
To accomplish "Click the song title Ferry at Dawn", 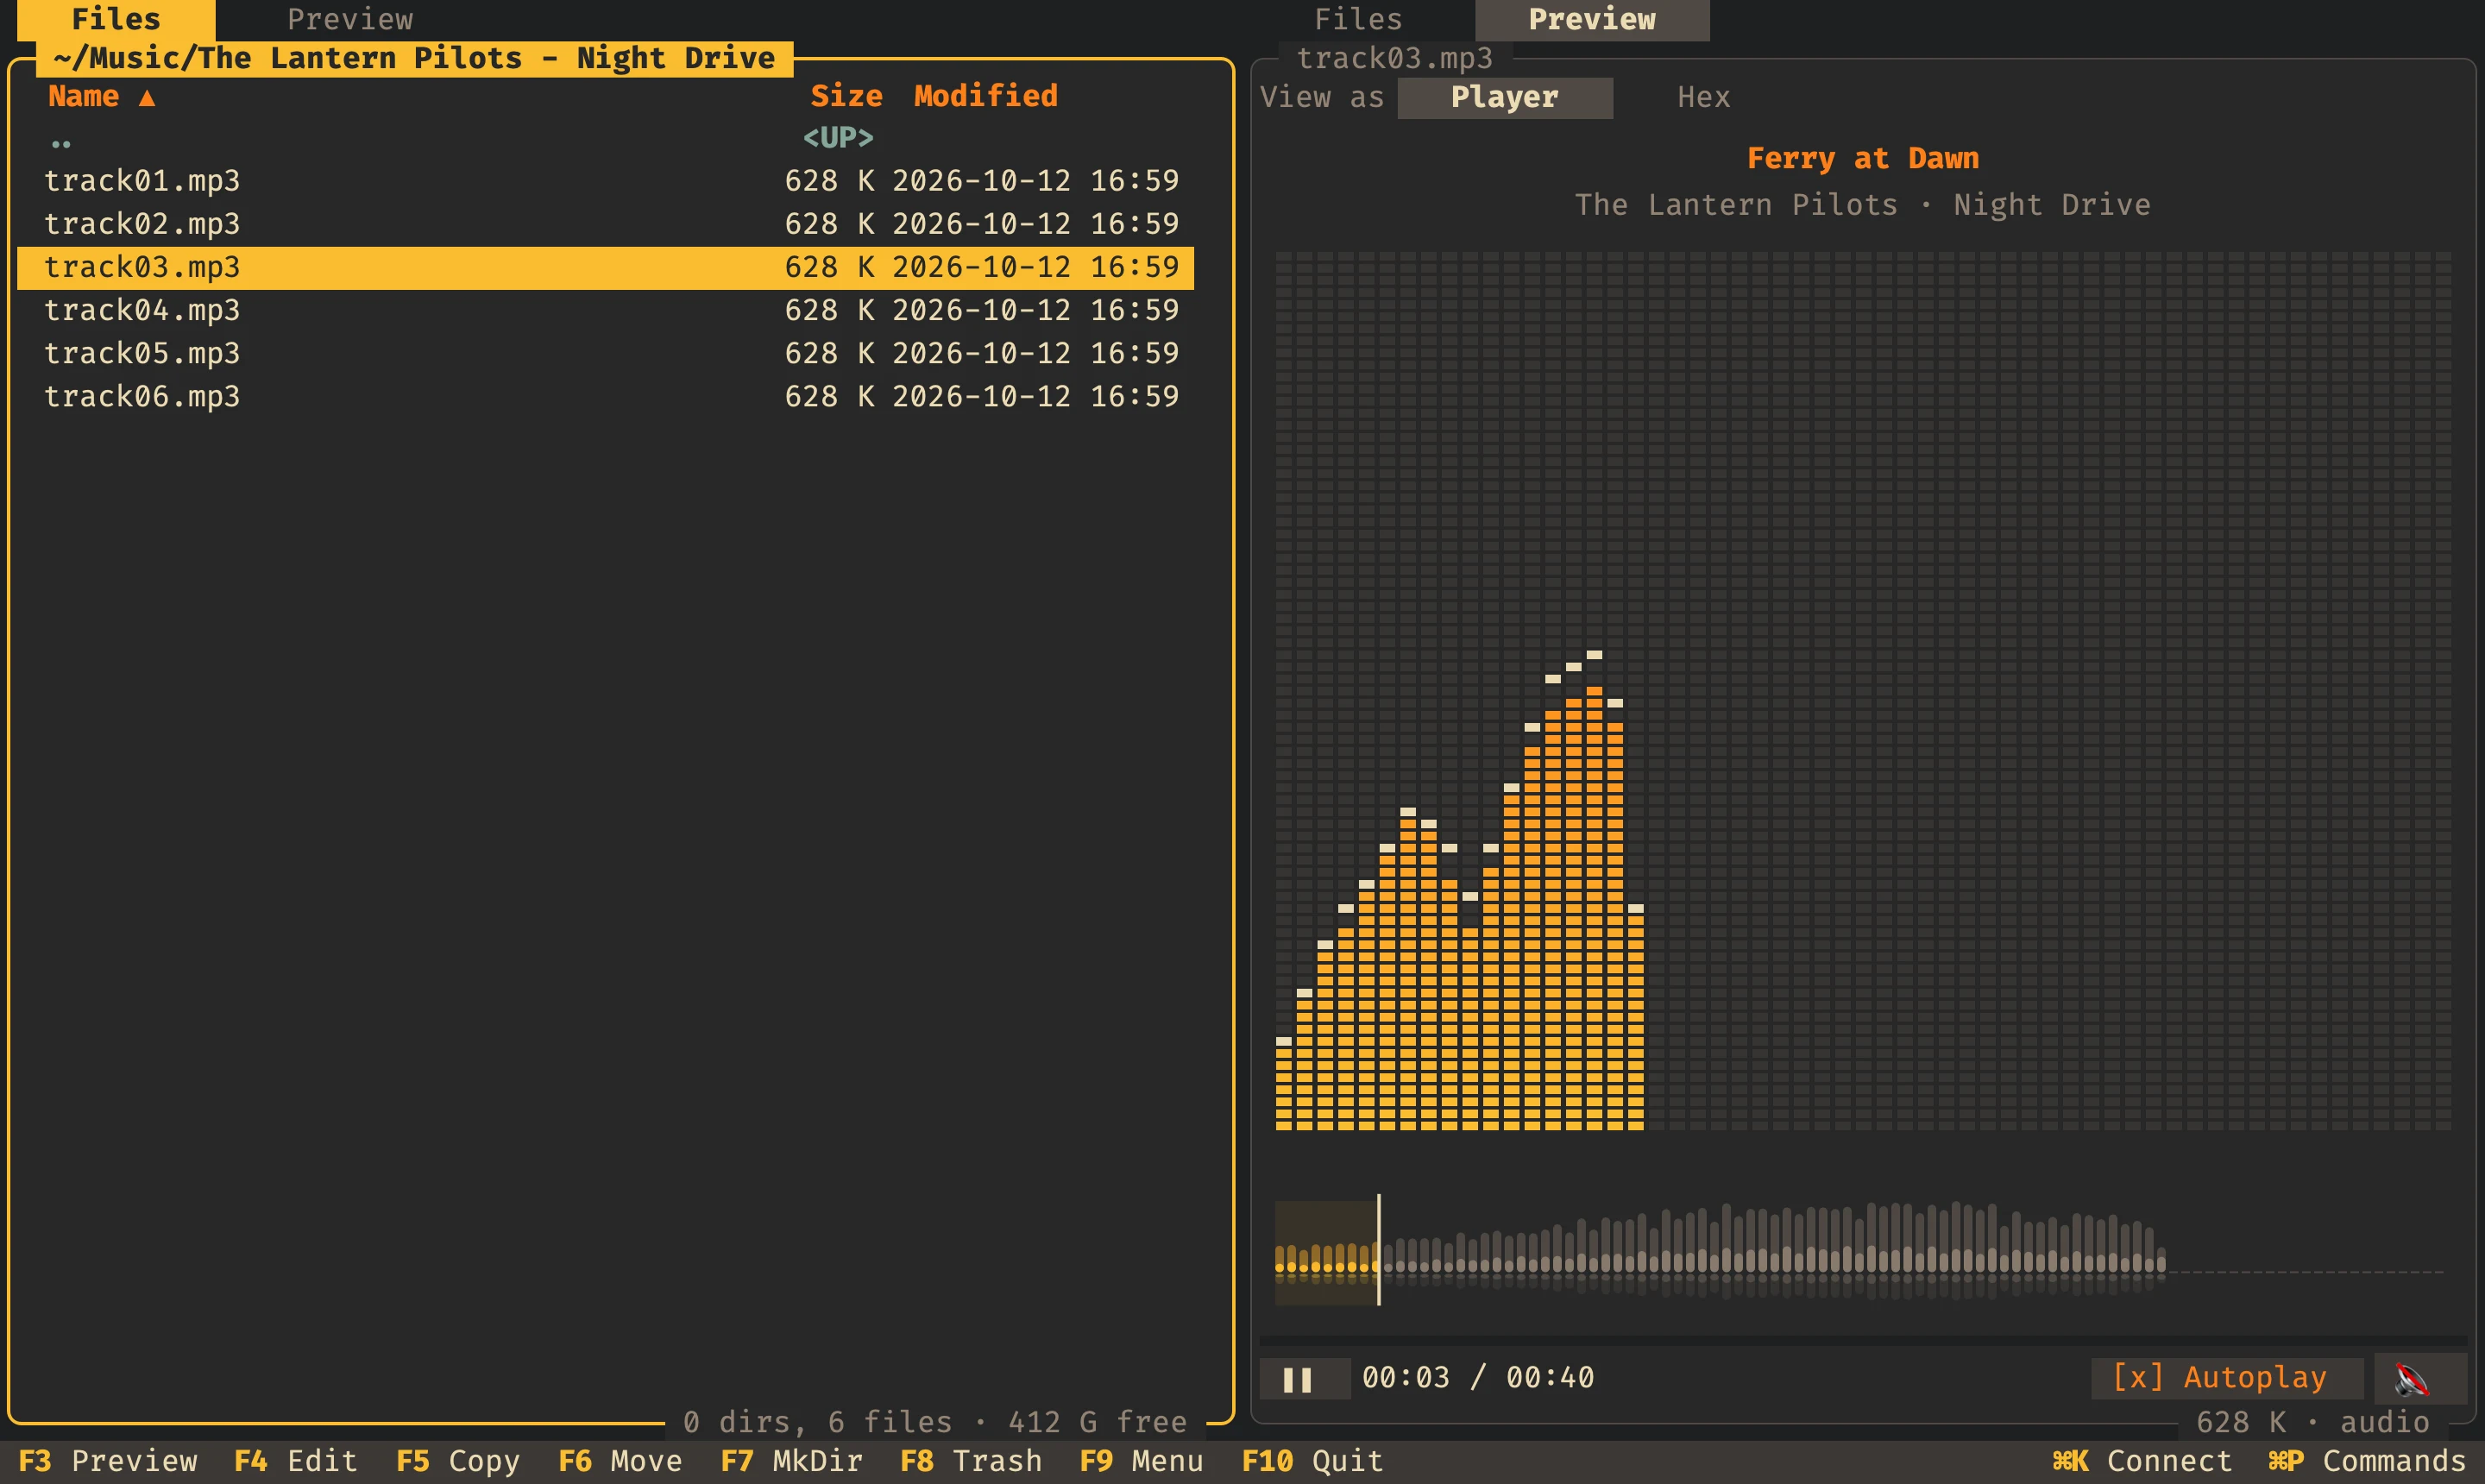I will click(x=1862, y=158).
